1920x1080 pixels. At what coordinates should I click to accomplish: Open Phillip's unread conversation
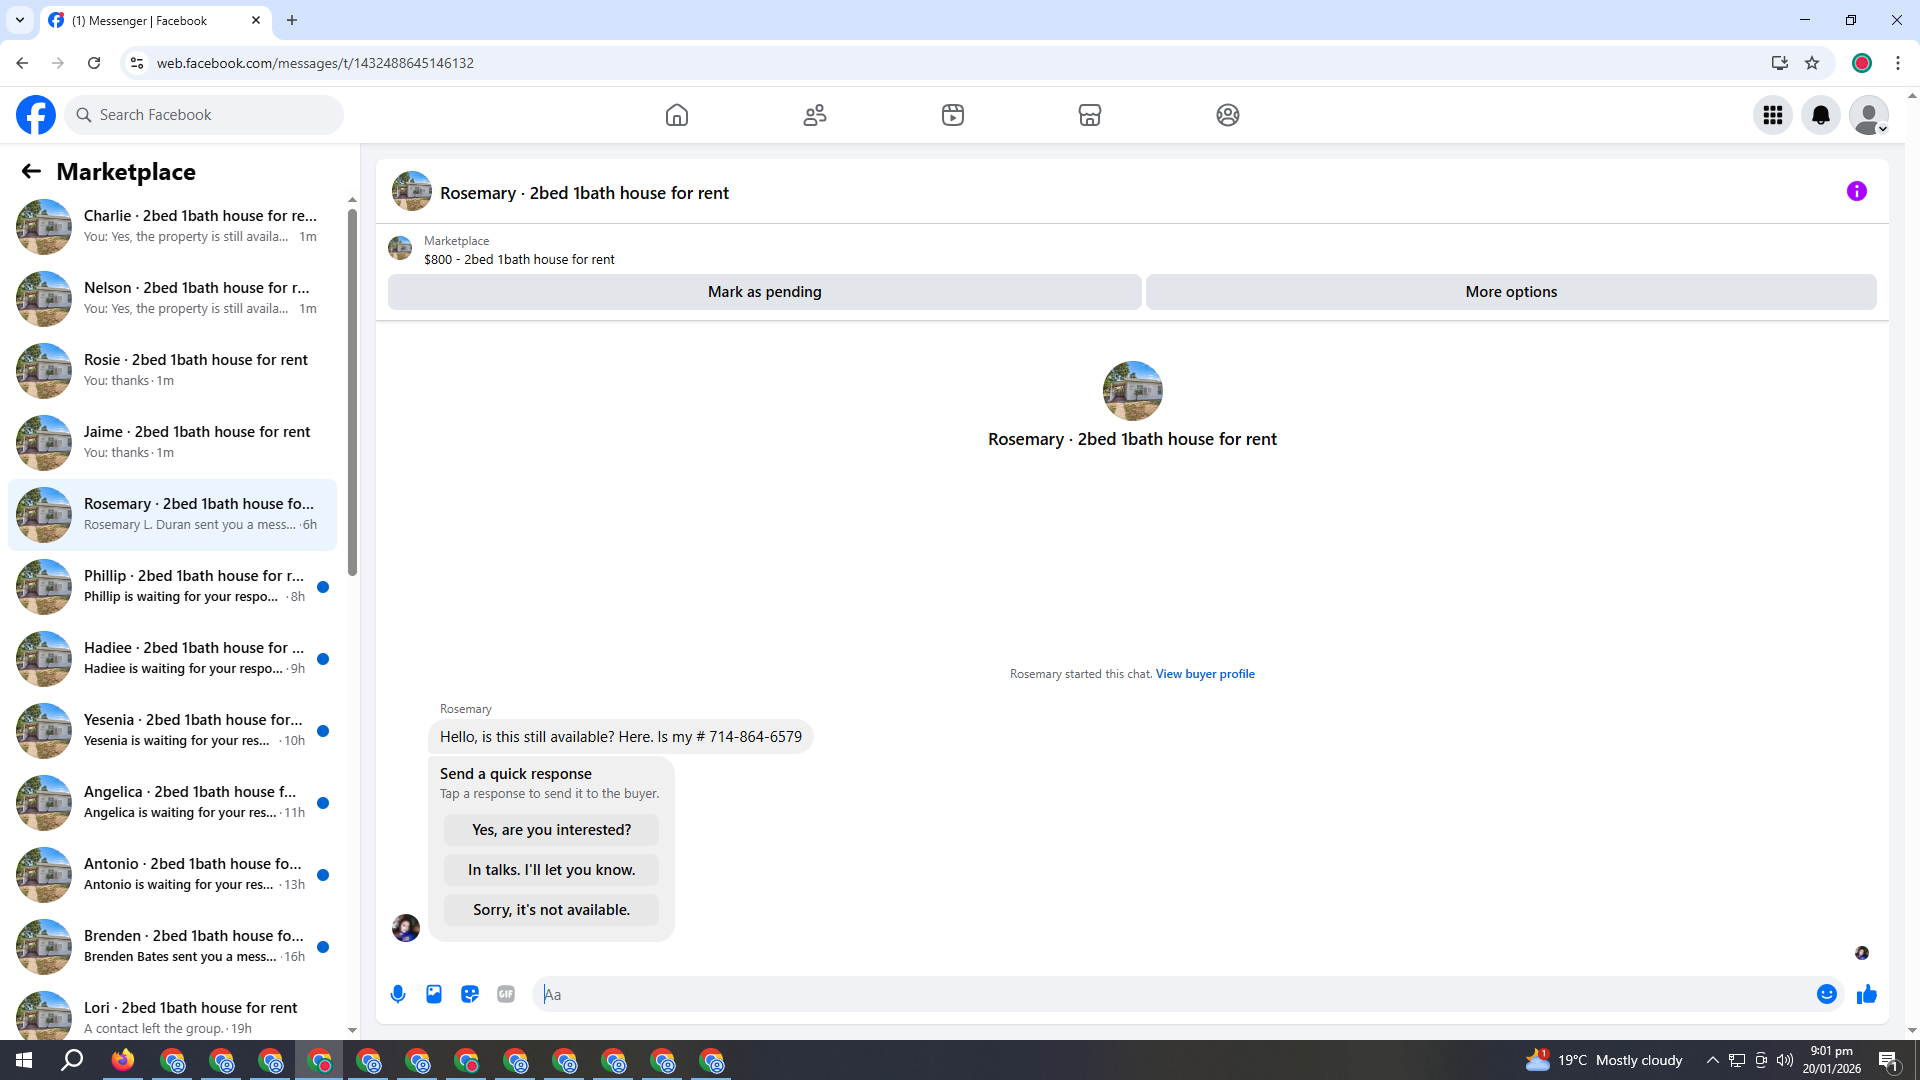tap(172, 587)
